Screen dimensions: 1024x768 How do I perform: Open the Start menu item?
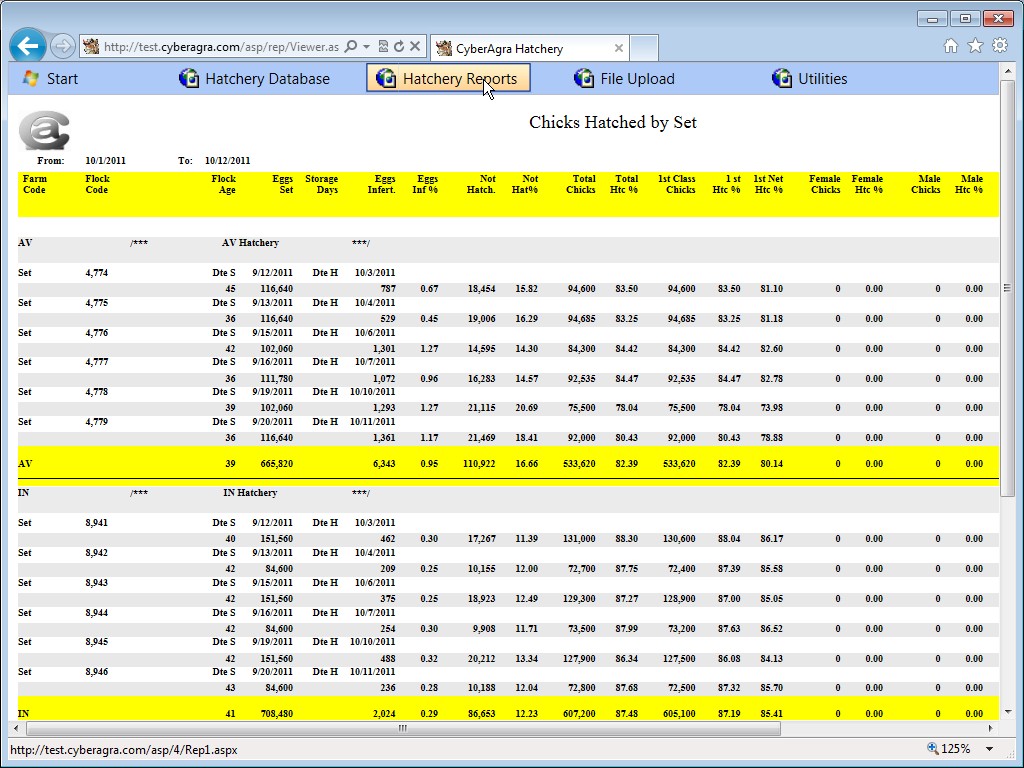[x=50, y=78]
